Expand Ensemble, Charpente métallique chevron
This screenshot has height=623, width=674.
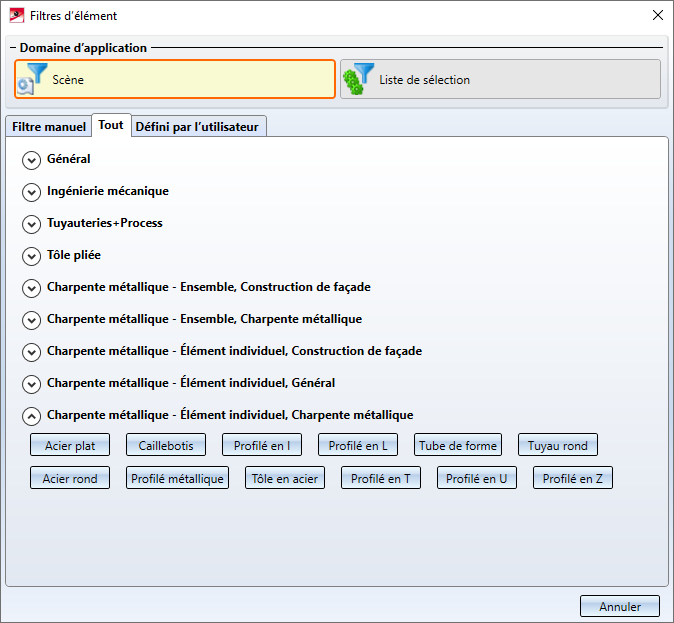point(31,320)
